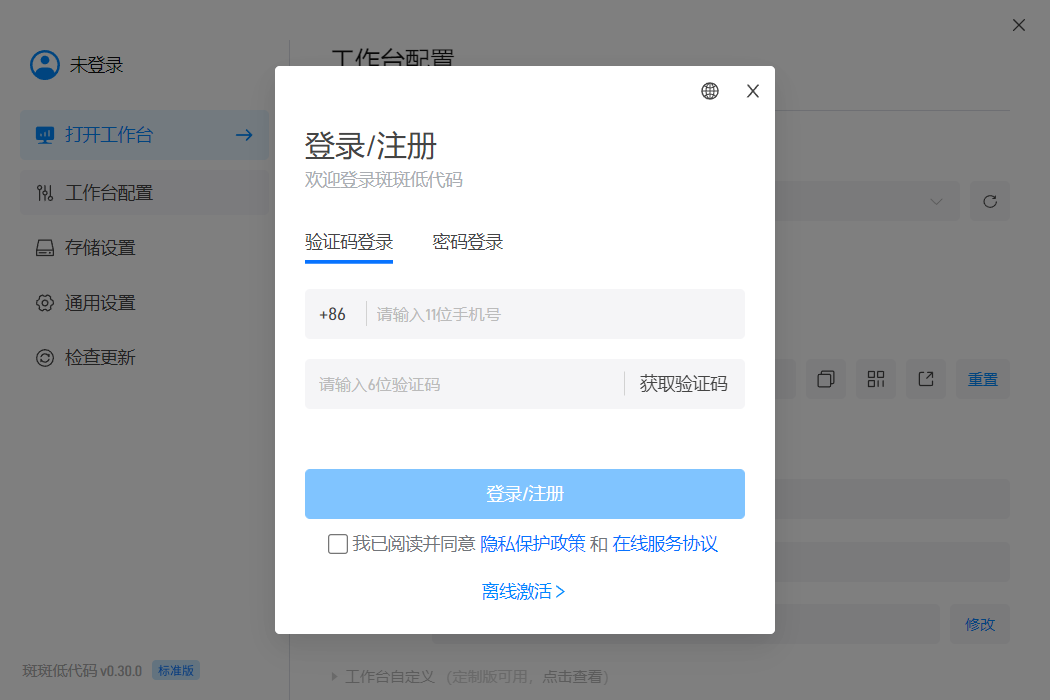
Task: Click the monitor icon next to 打开工作台
Action: (45, 135)
